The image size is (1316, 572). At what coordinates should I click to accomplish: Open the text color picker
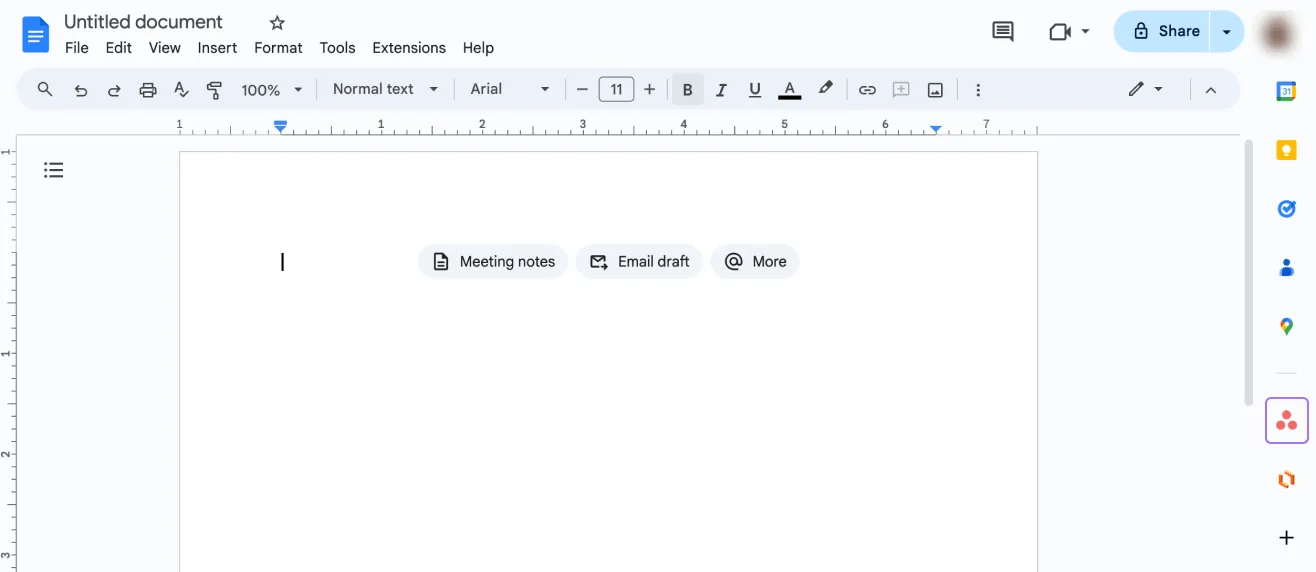pos(789,90)
